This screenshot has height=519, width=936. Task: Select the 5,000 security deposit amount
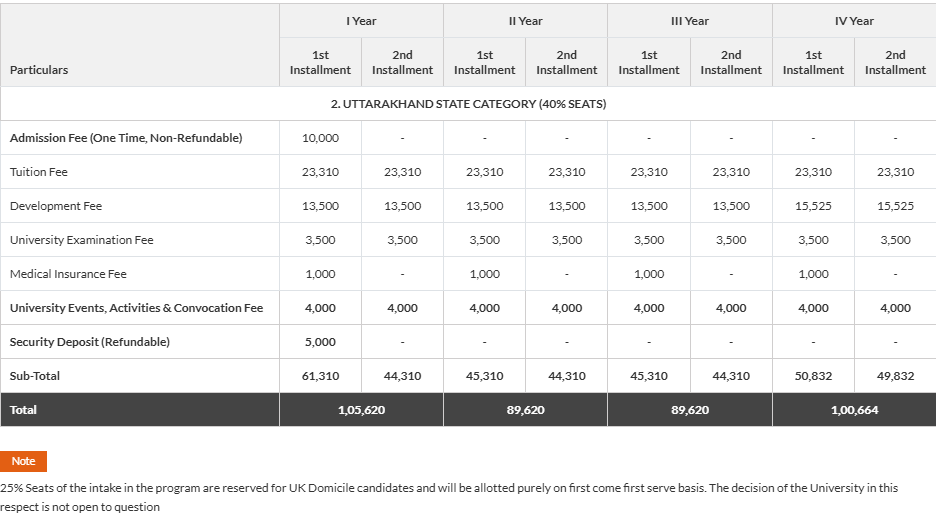[x=320, y=342]
